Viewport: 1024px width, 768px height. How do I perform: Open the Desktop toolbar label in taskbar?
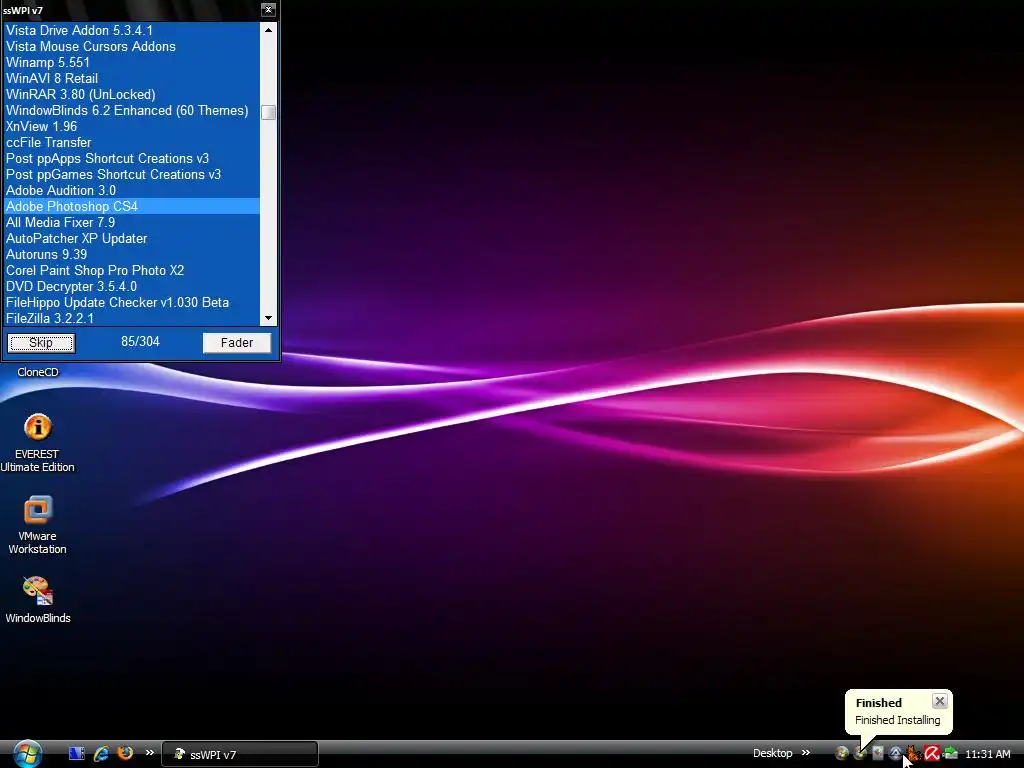772,753
